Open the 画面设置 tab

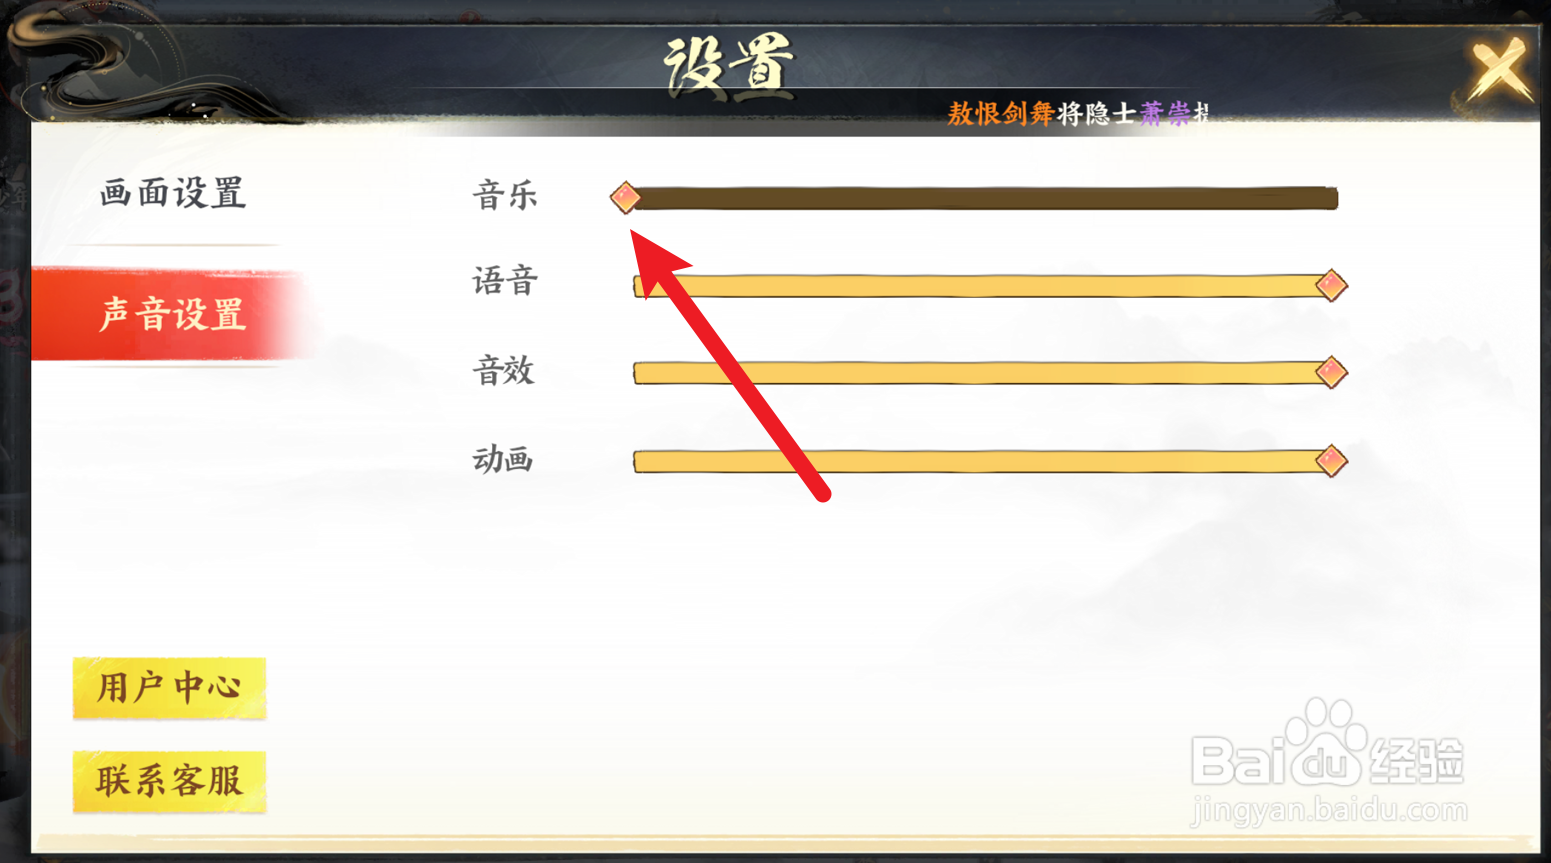[173, 193]
